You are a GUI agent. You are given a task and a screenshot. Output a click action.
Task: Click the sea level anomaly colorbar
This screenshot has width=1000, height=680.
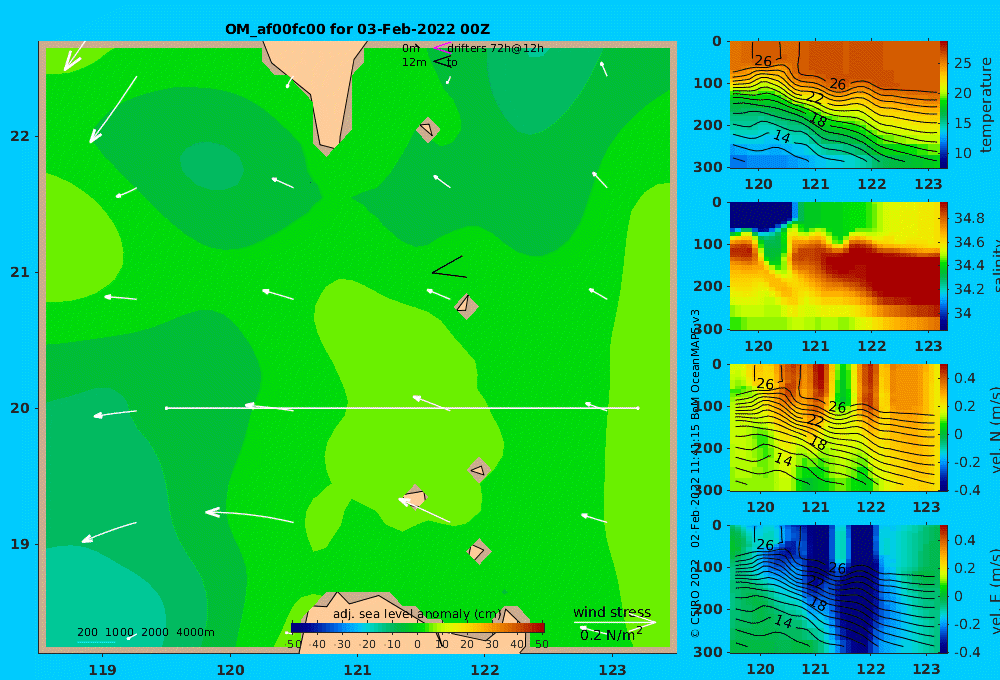418,628
